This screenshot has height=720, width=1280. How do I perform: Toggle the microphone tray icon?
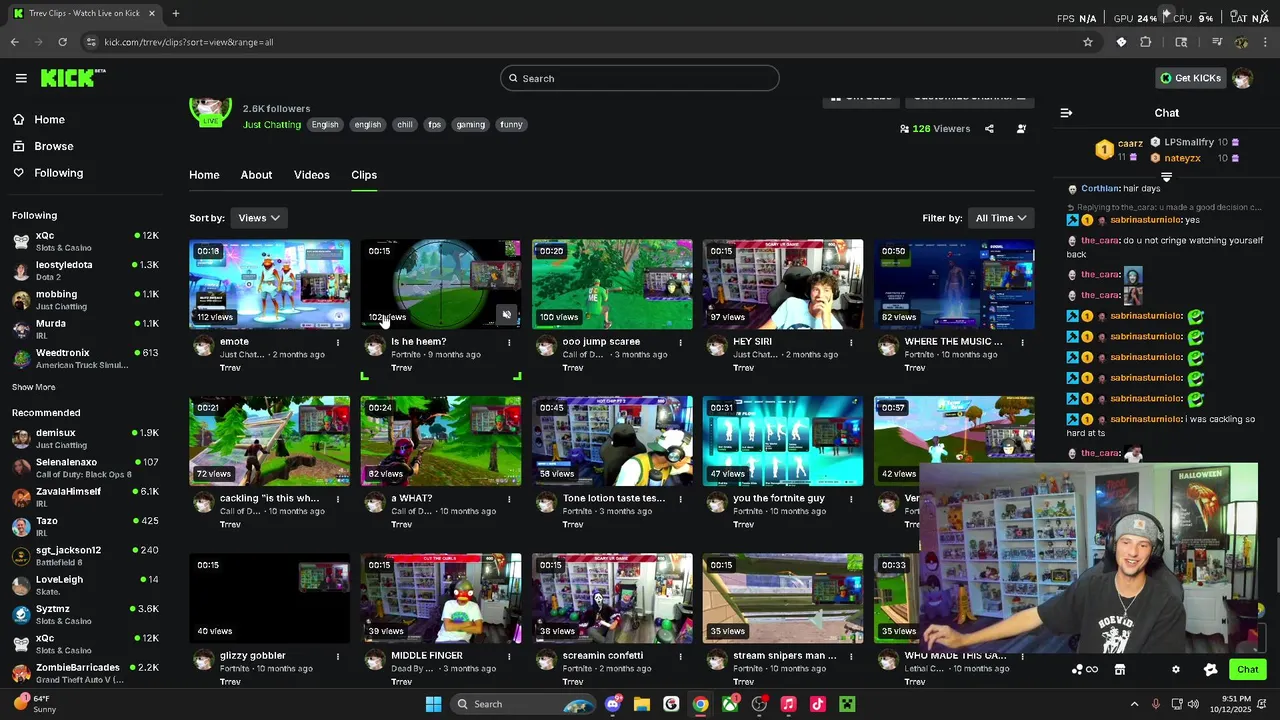[1155, 704]
